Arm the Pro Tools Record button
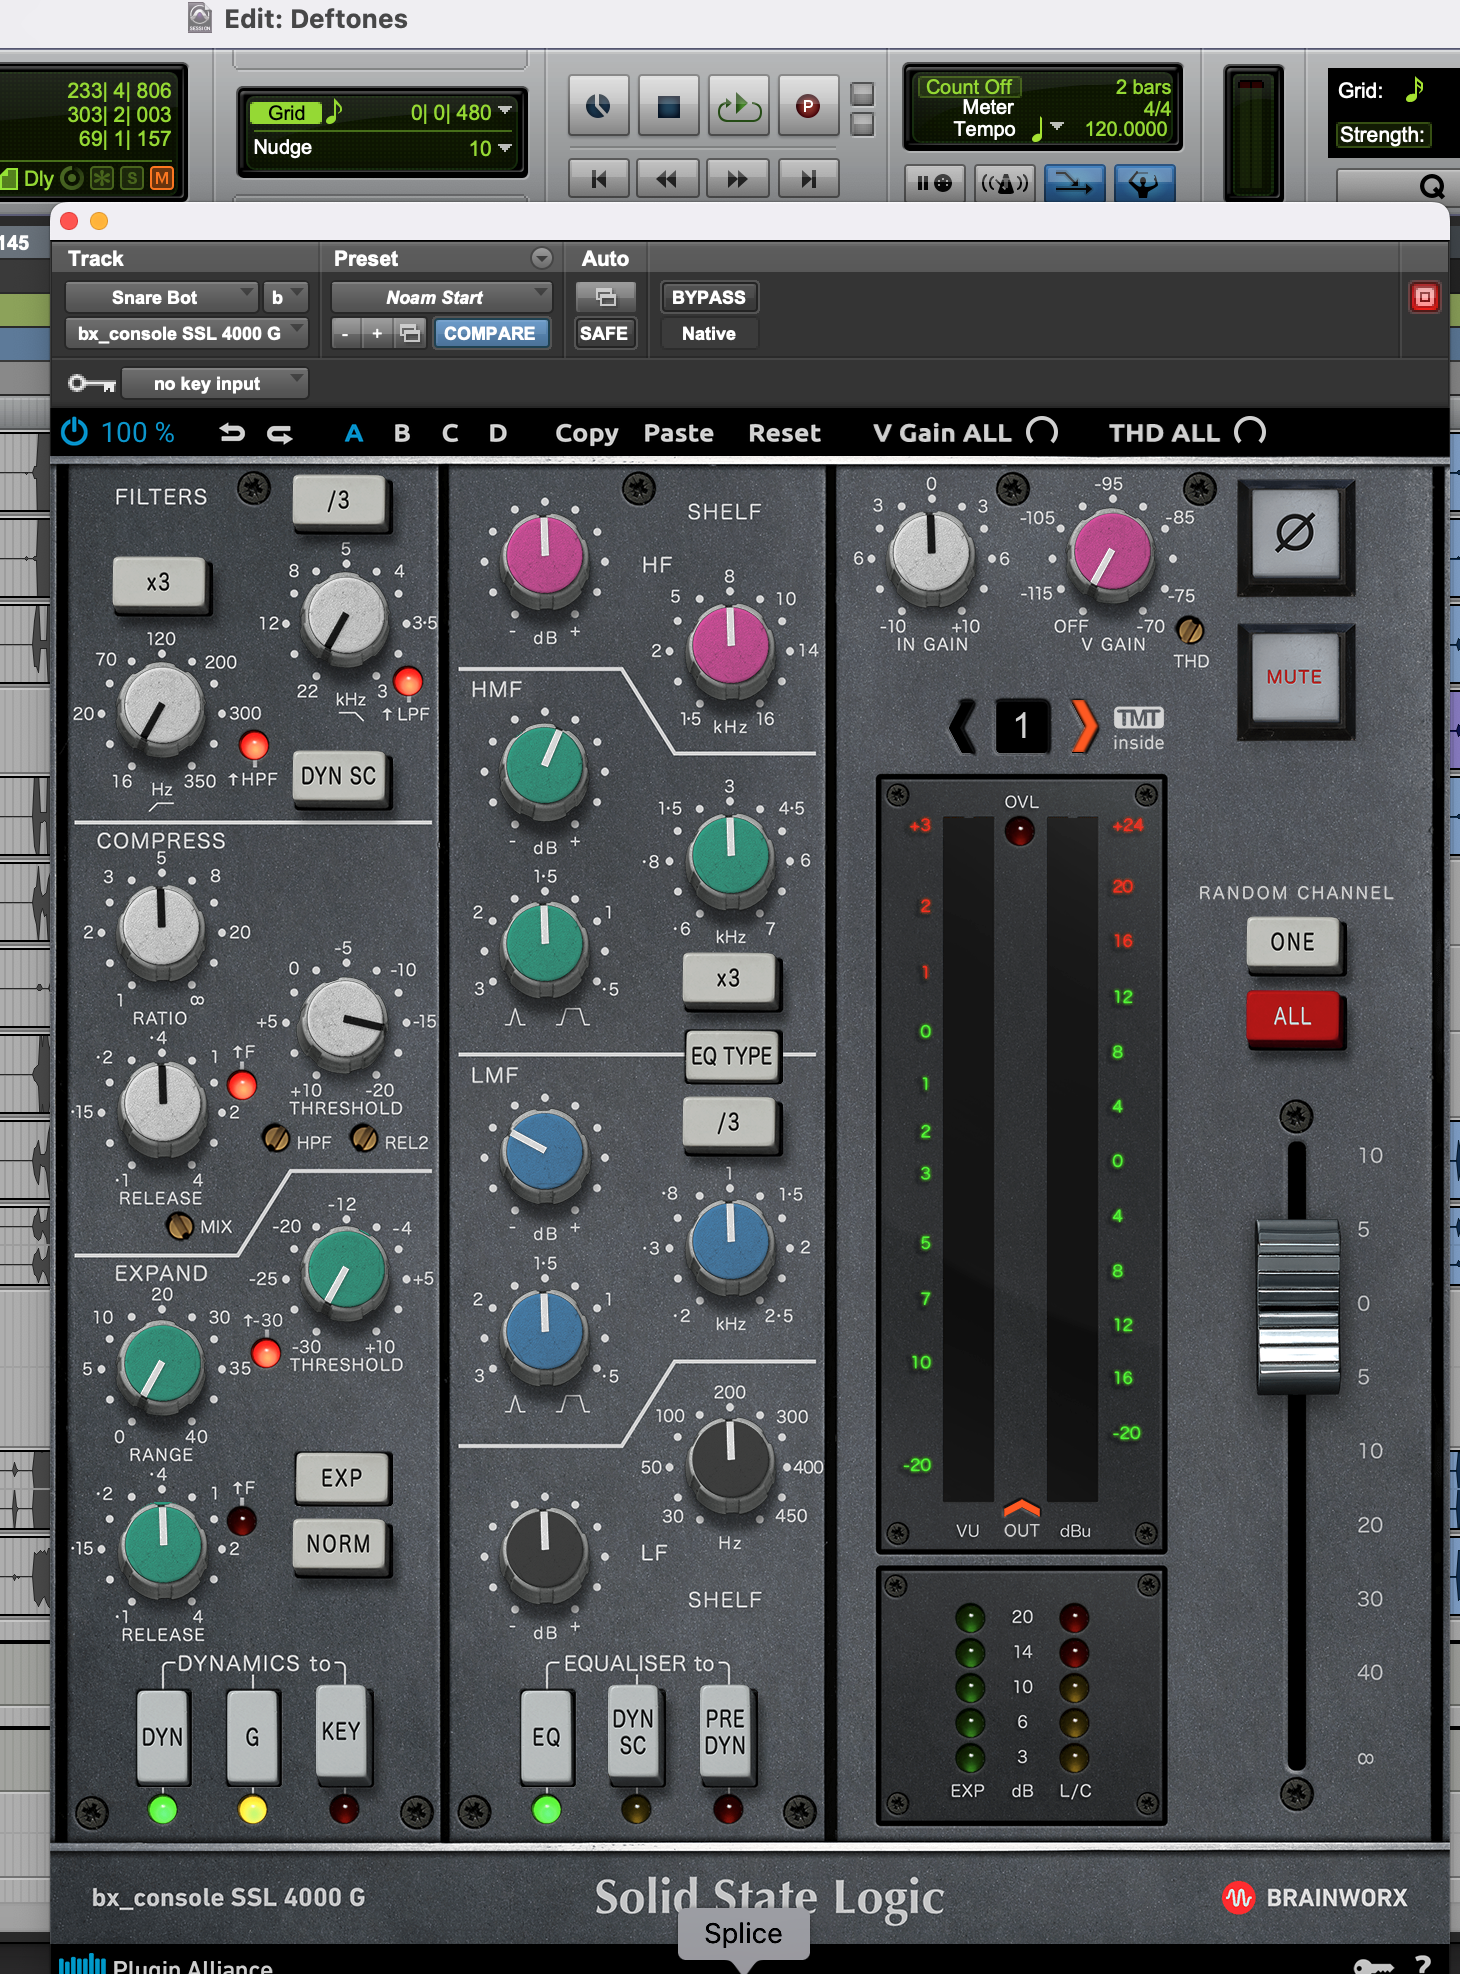 (808, 106)
